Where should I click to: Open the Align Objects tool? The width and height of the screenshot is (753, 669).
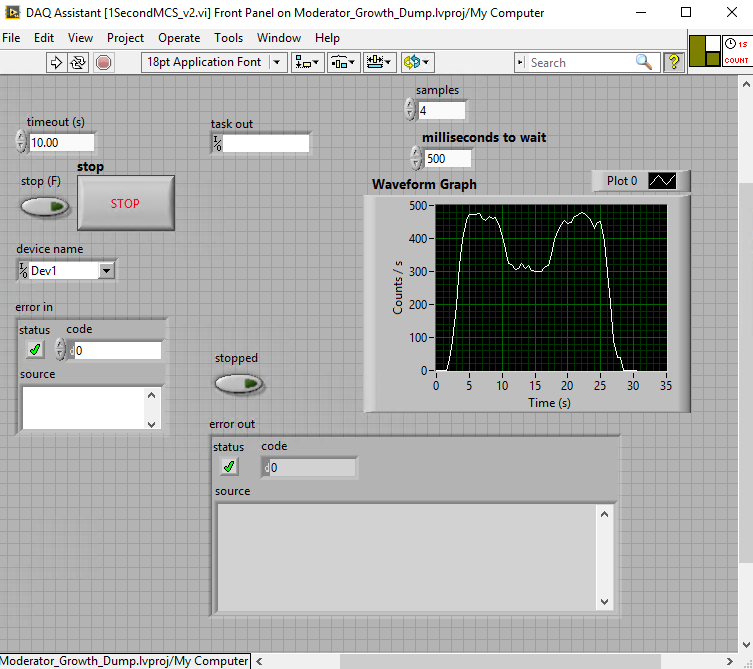pos(306,62)
